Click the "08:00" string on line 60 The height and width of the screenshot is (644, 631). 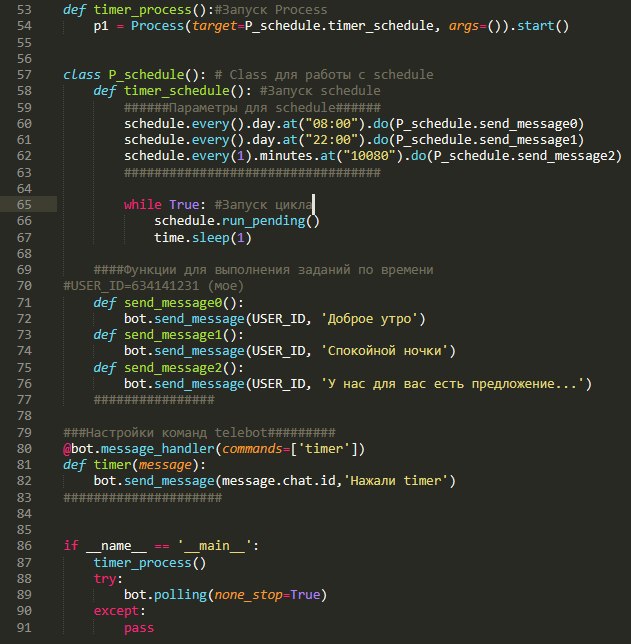click(332, 124)
